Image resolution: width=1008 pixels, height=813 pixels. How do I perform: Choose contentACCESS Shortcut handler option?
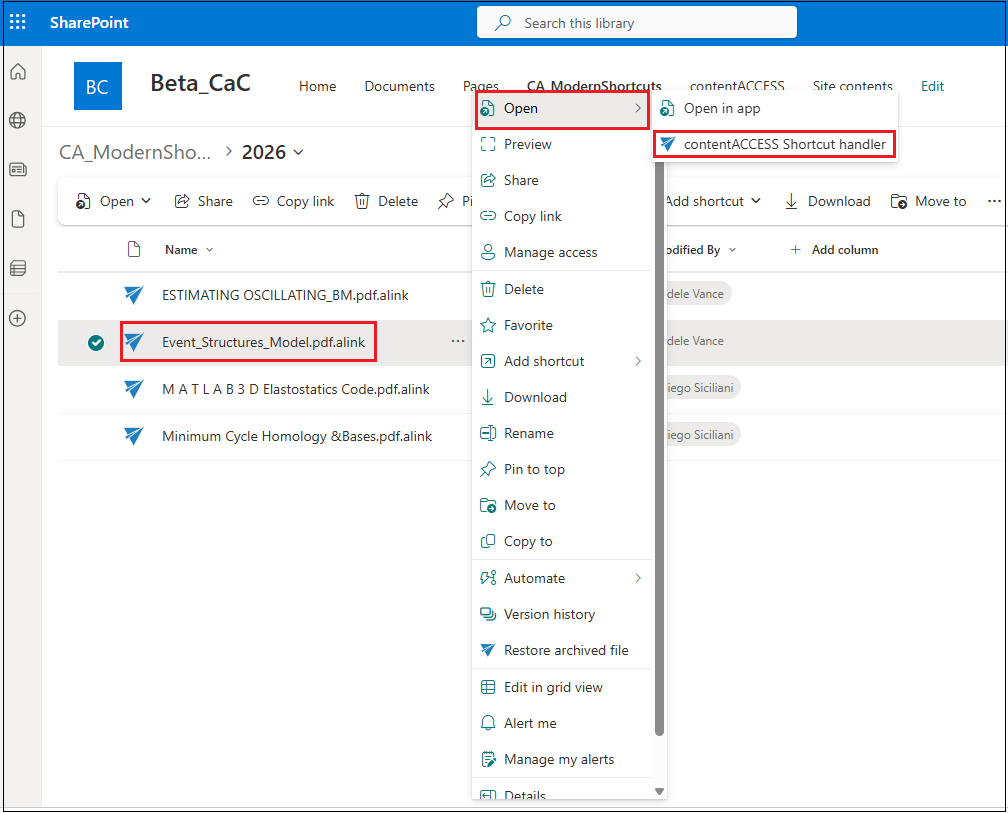pyautogui.click(x=784, y=144)
